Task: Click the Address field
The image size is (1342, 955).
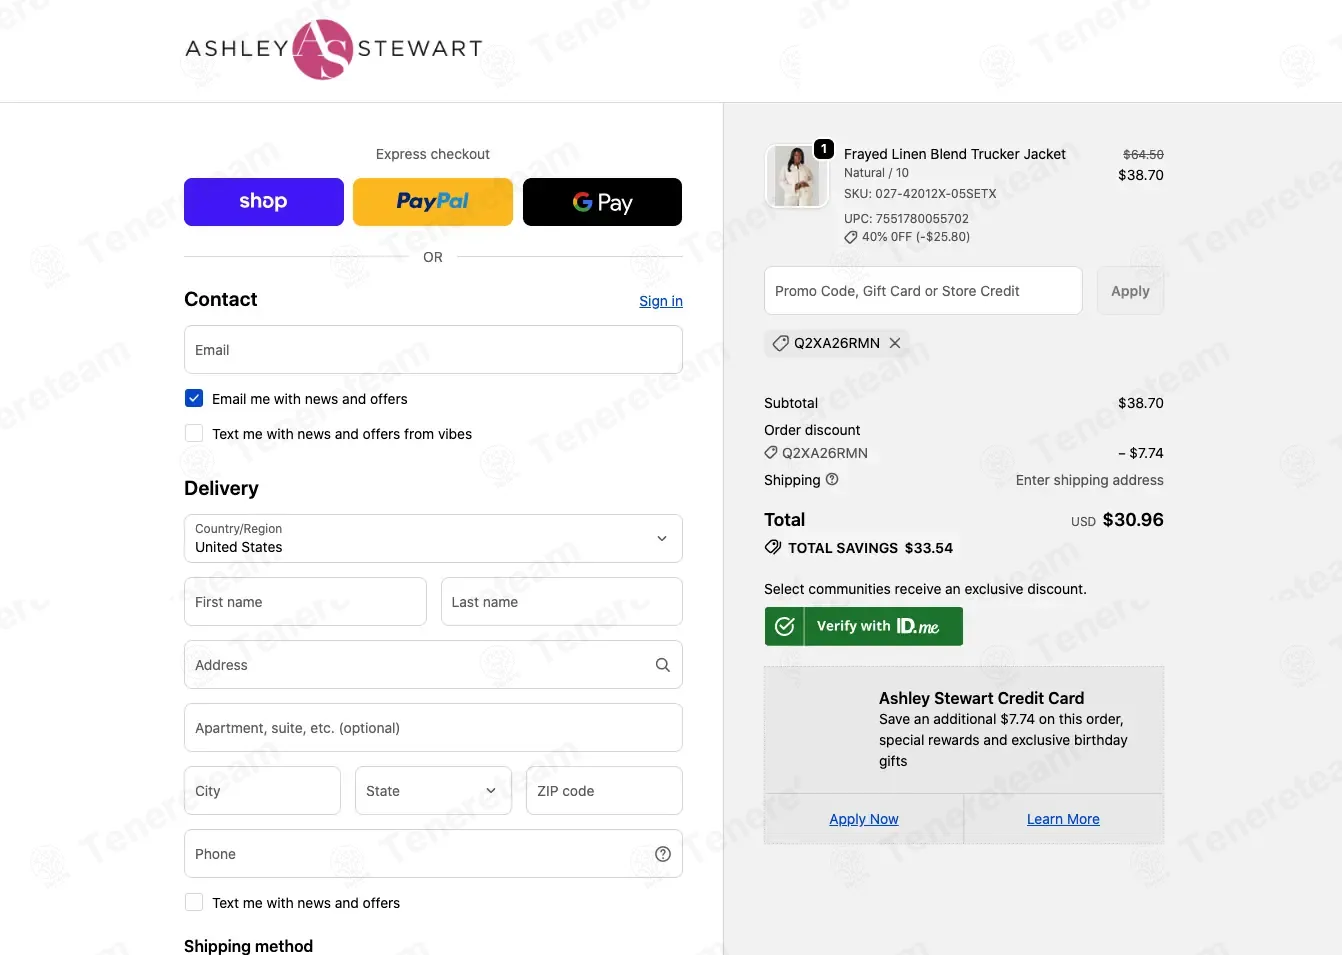Action: [433, 665]
